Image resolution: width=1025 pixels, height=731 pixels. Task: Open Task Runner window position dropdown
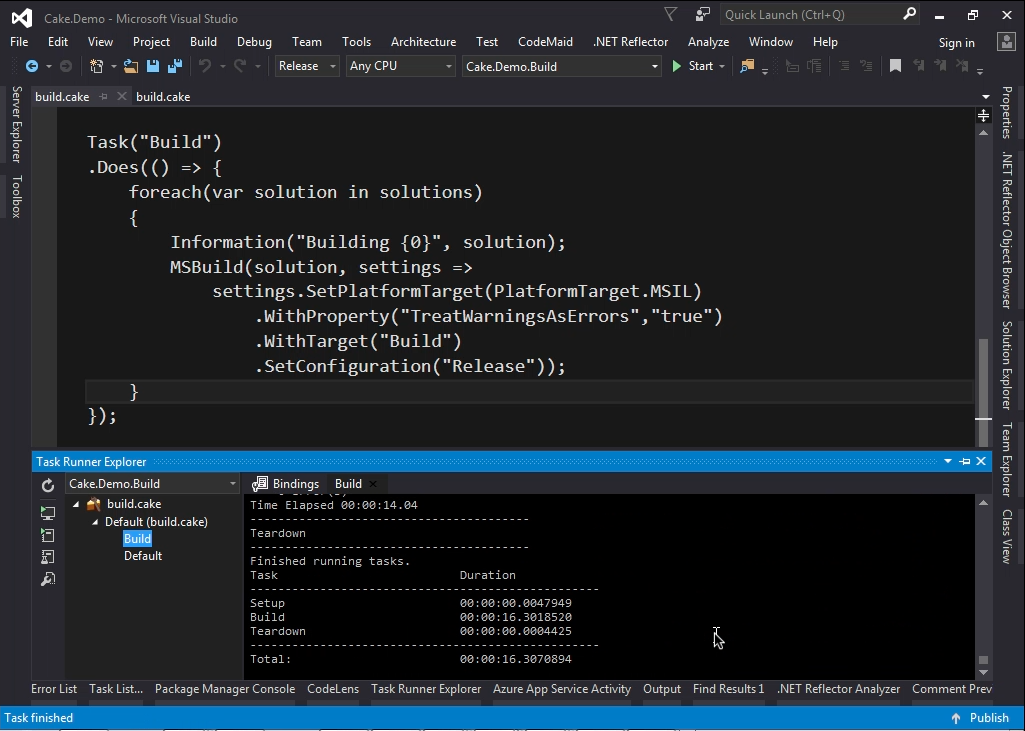click(948, 462)
